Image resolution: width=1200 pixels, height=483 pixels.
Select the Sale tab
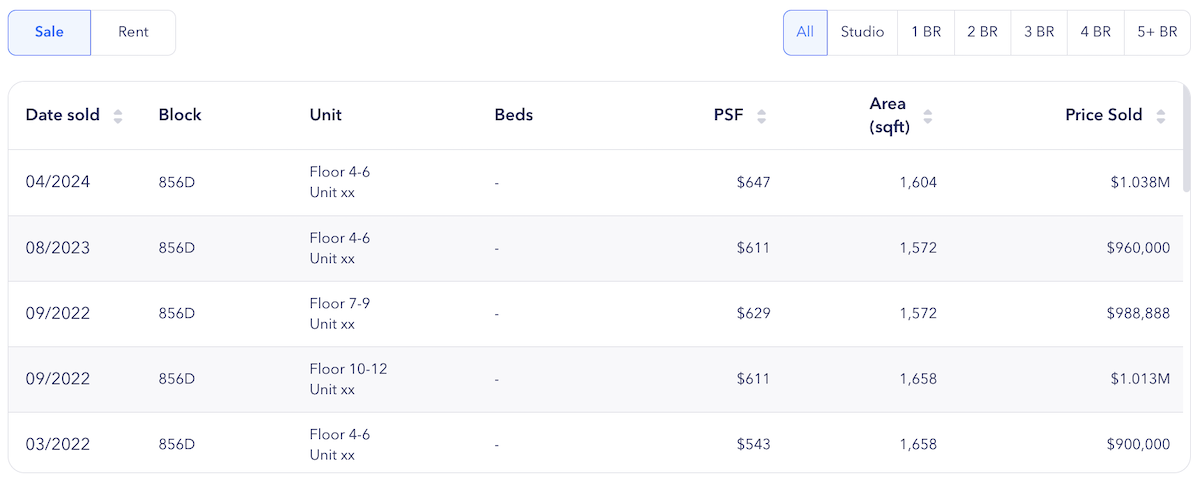coord(49,32)
